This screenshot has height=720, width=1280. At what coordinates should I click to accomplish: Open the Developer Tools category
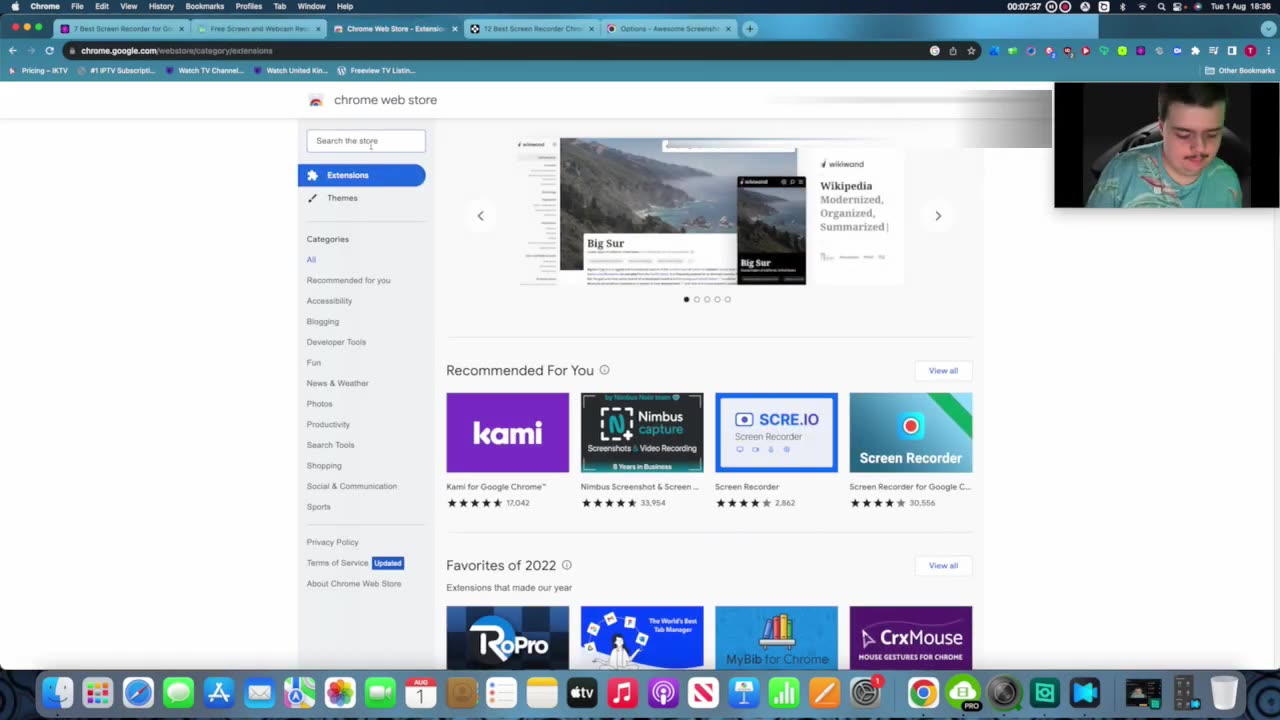336,342
